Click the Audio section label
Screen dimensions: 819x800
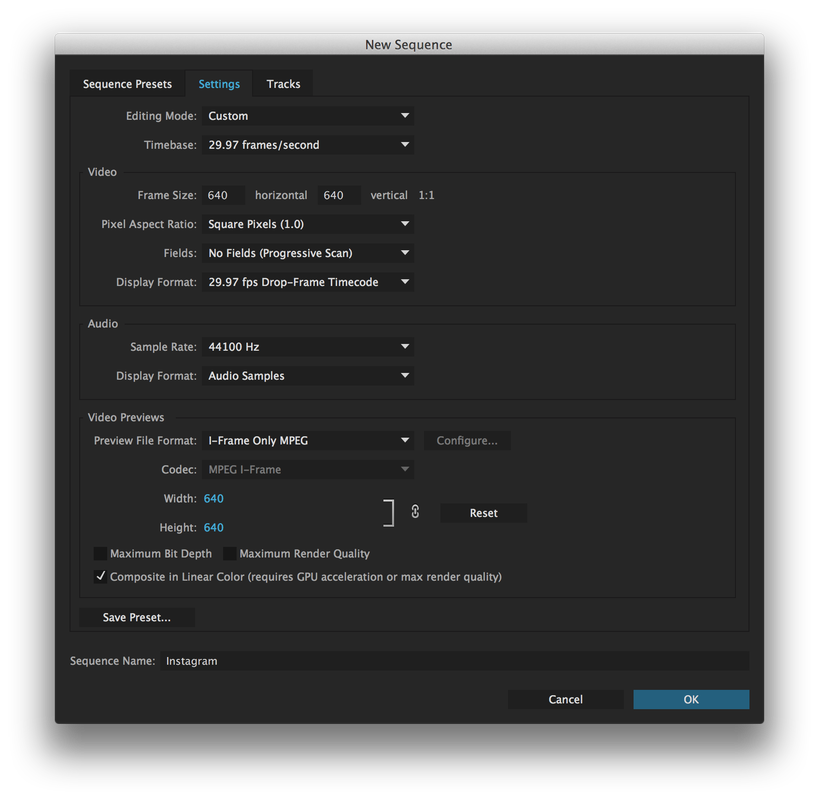click(103, 324)
